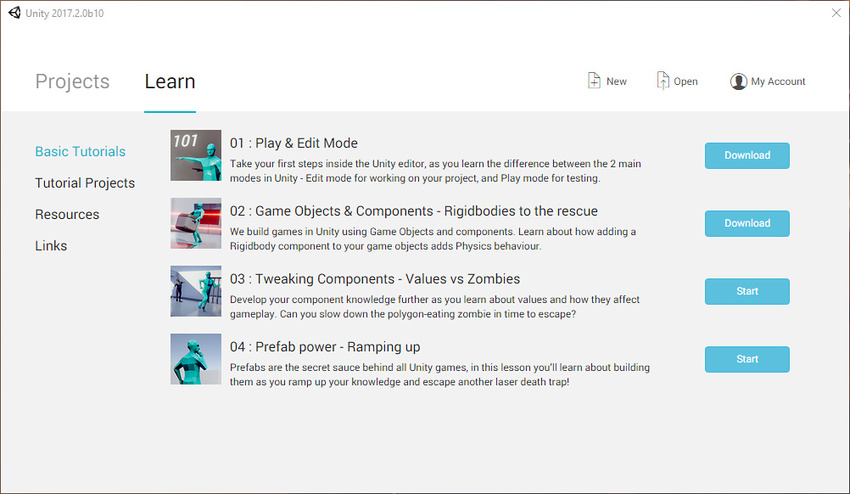The height and width of the screenshot is (494, 850).
Task: Click the New project document icon
Action: point(594,81)
